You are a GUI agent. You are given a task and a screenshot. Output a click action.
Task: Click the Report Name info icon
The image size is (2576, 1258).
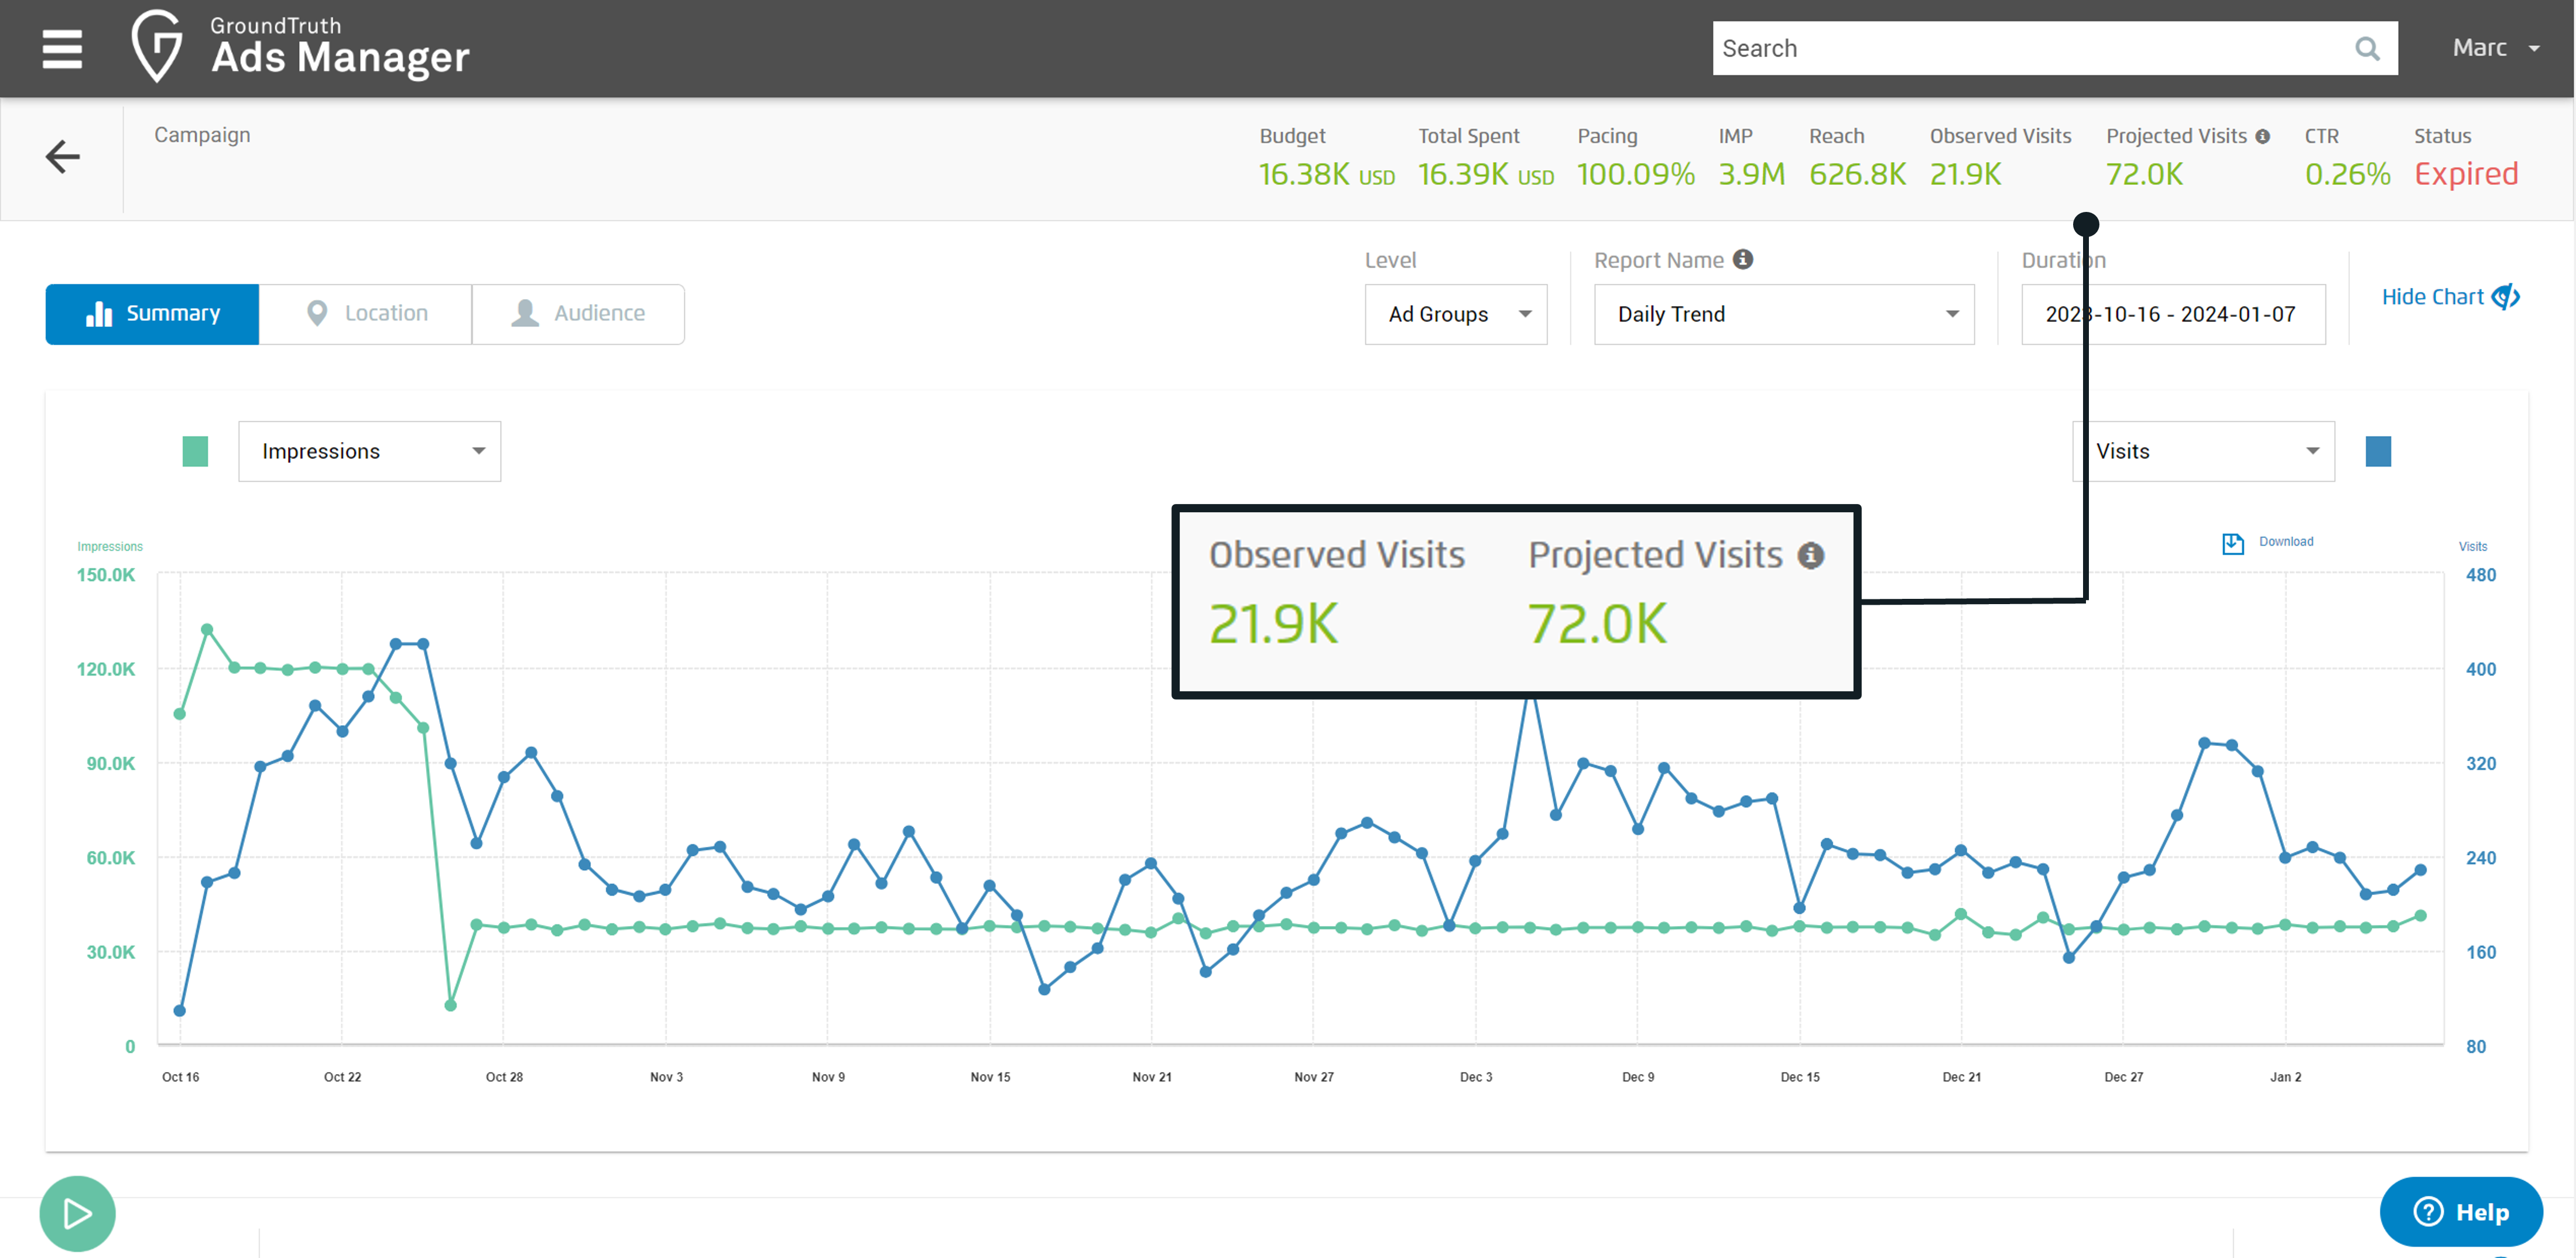tap(1743, 259)
